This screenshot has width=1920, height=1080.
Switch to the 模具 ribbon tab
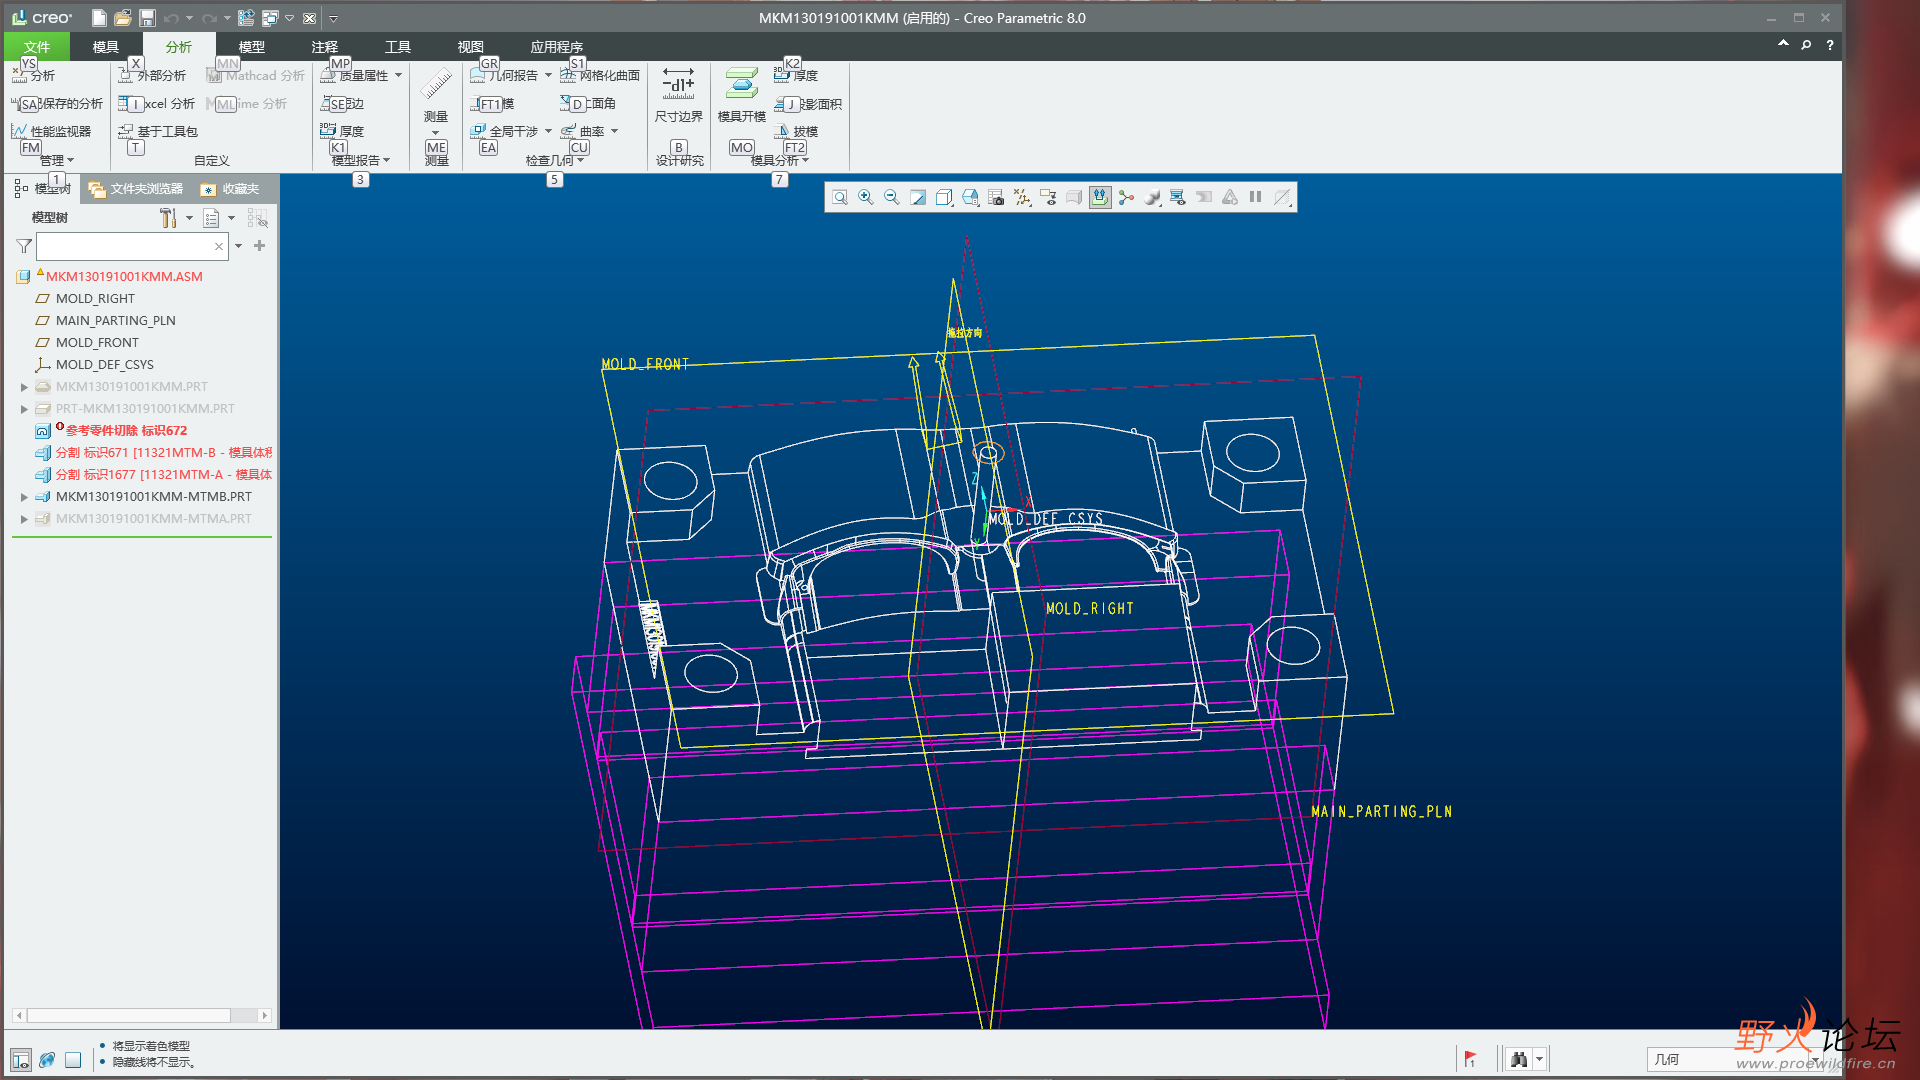pyautogui.click(x=106, y=47)
